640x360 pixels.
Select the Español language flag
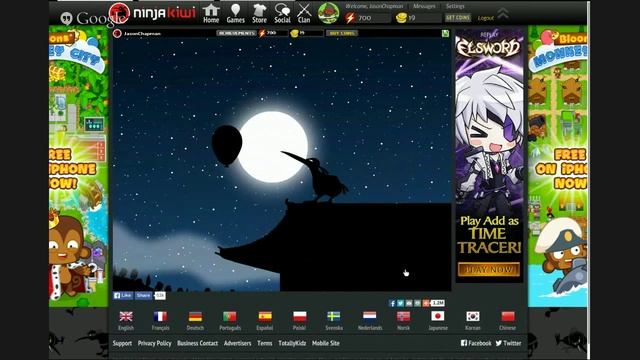click(x=265, y=316)
